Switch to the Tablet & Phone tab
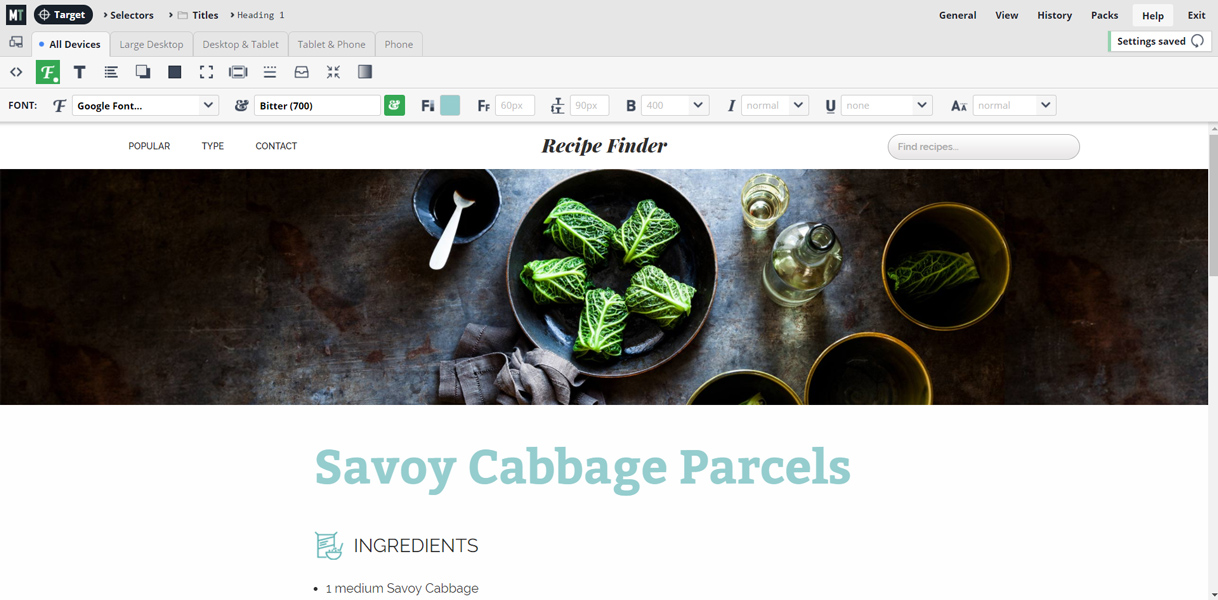Image resolution: width=1218 pixels, height=600 pixels. pyautogui.click(x=331, y=44)
